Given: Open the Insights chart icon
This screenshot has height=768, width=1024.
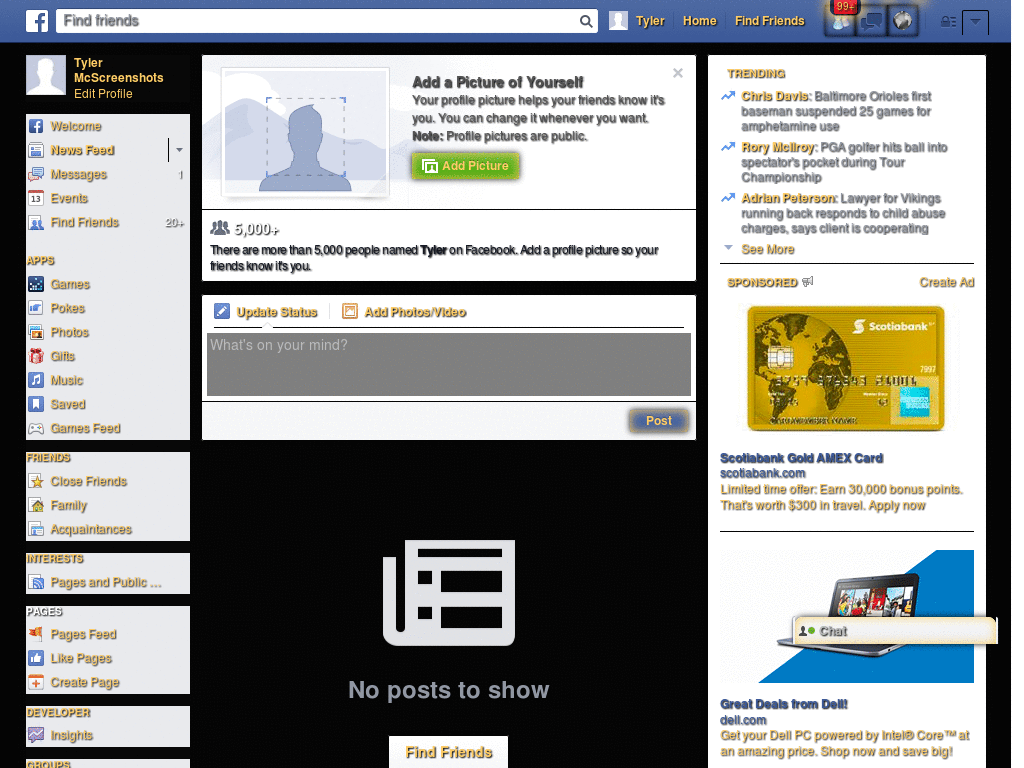Looking at the screenshot, I should click(x=36, y=735).
